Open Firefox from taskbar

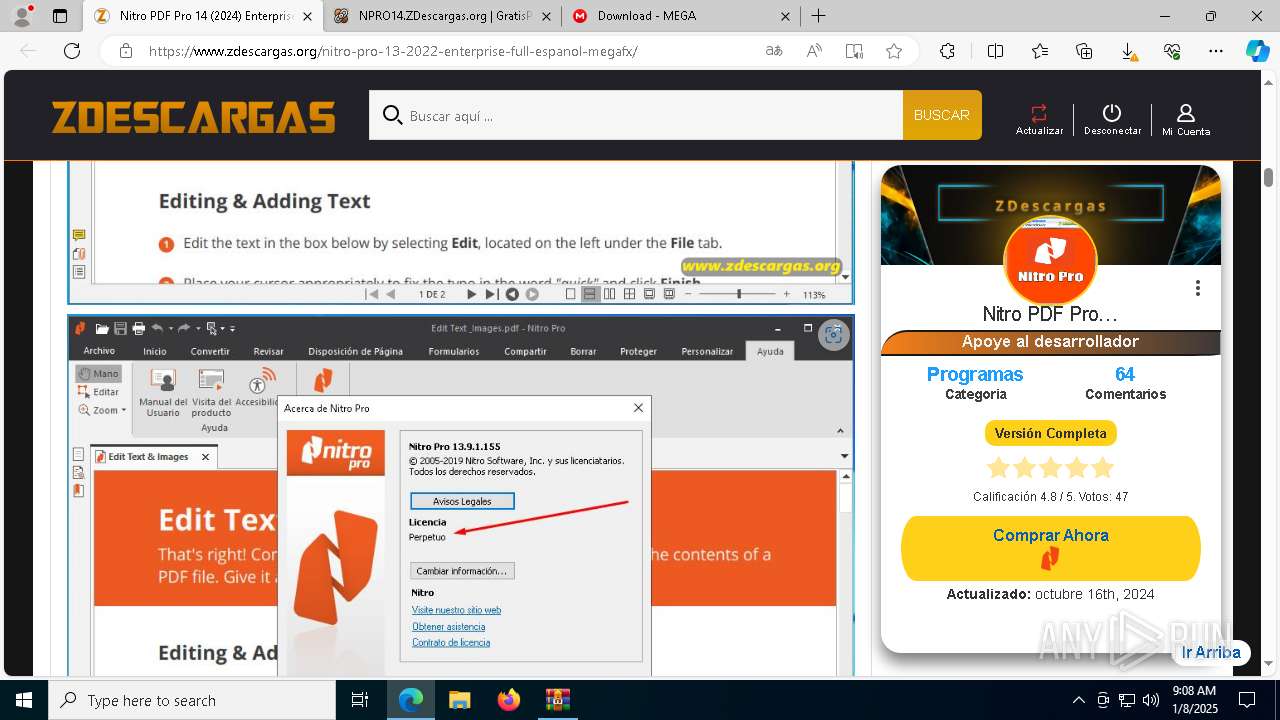(508, 700)
